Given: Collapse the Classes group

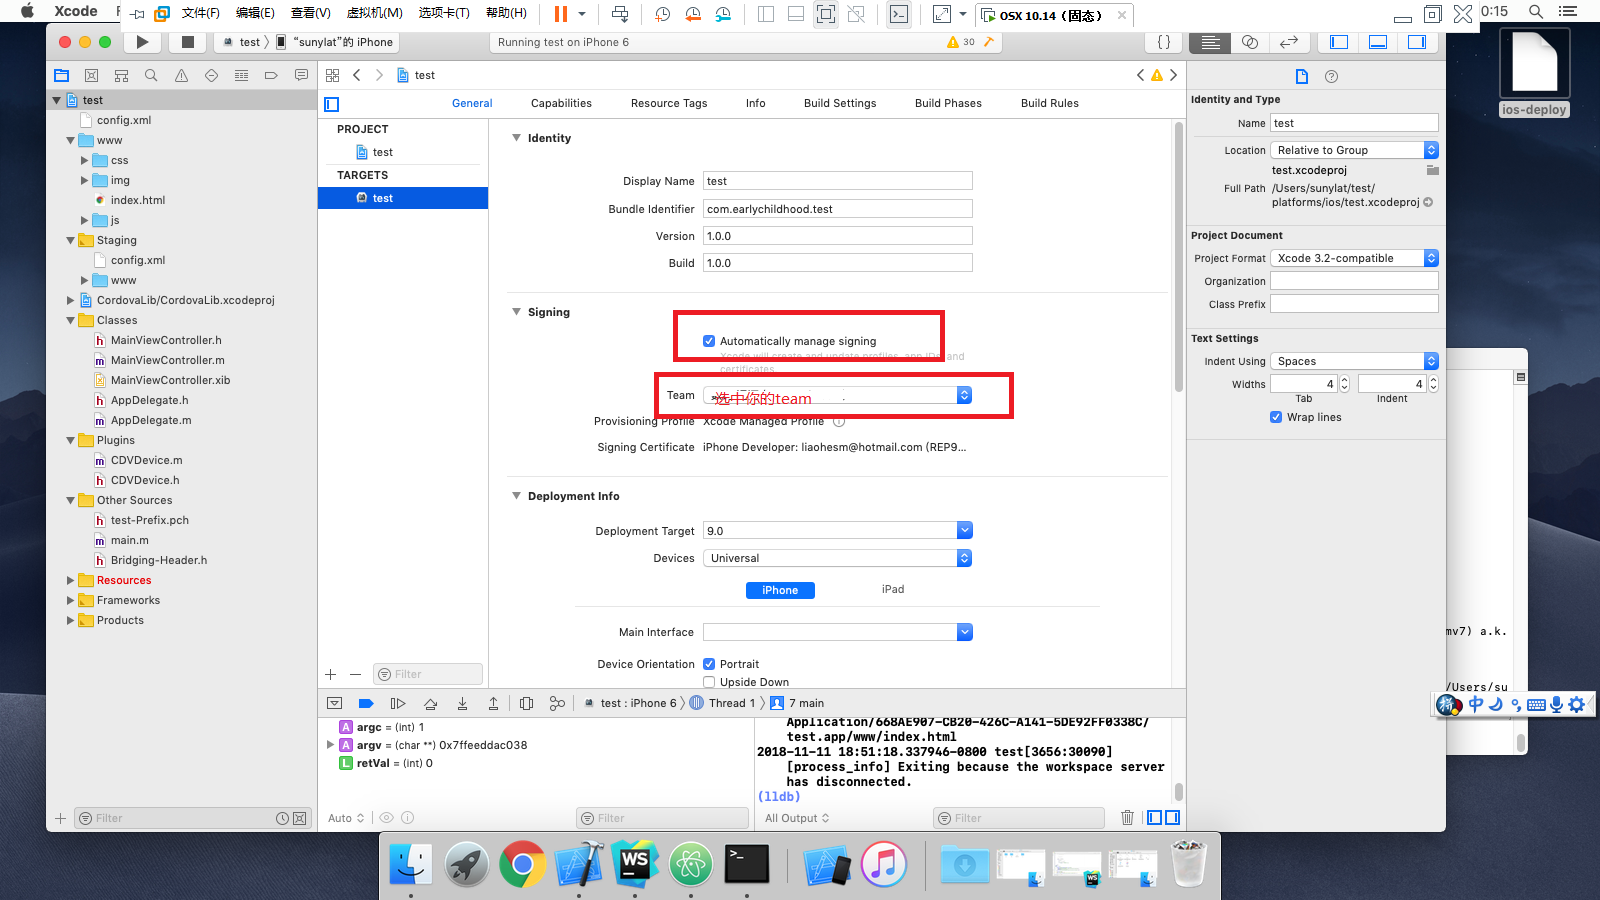Looking at the screenshot, I should point(70,320).
